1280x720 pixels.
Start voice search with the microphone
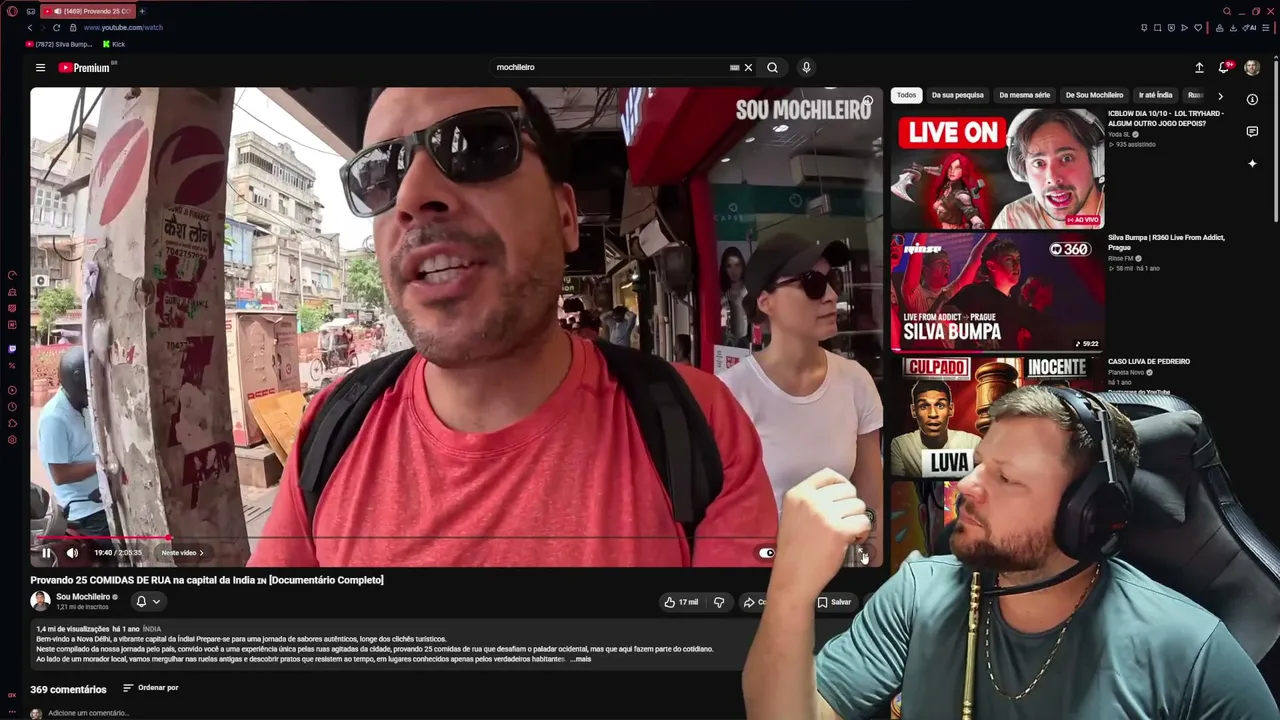(806, 68)
